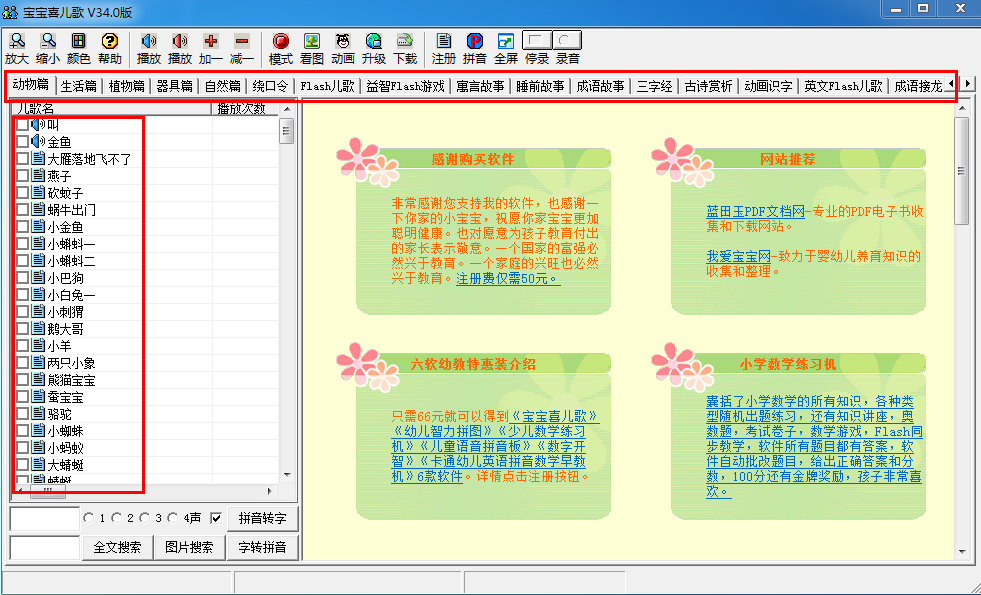Click the 拼音 pinyin icon
The image size is (981, 595).
[475, 41]
